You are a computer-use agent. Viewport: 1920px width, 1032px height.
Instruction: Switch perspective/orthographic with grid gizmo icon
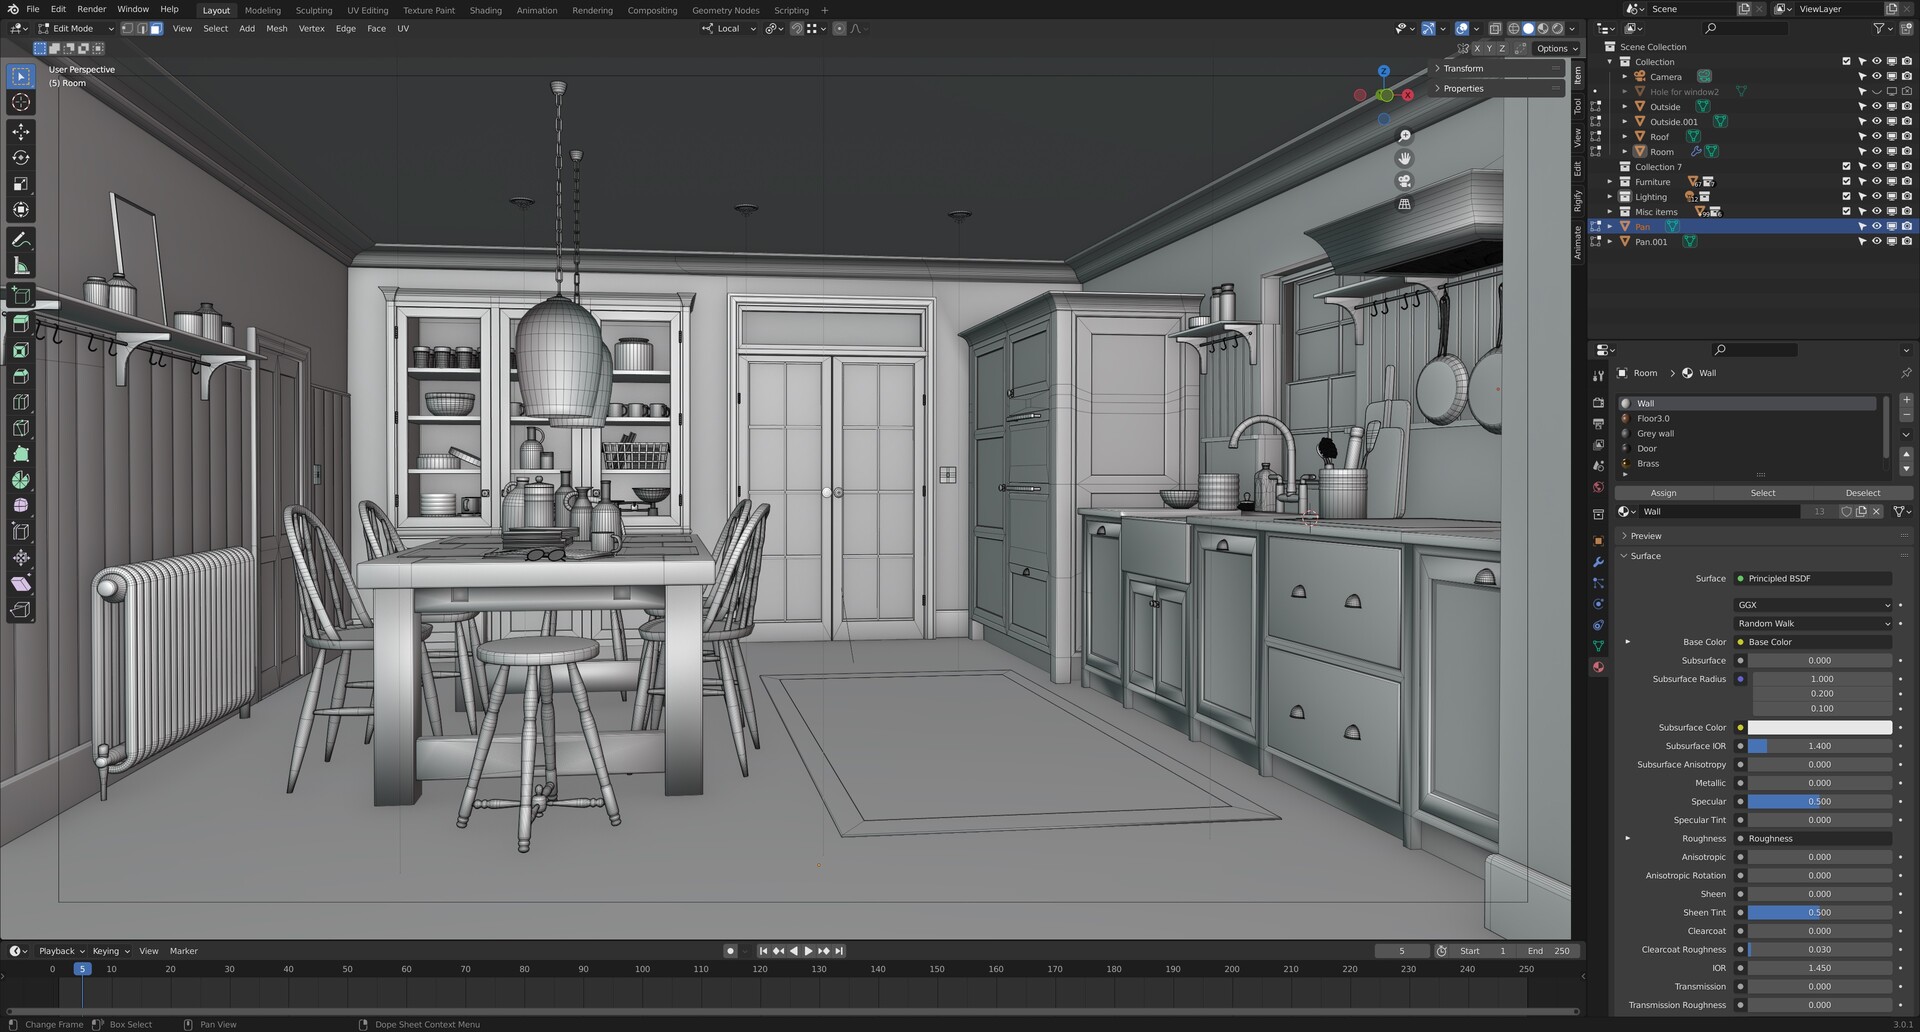pyautogui.click(x=1405, y=204)
